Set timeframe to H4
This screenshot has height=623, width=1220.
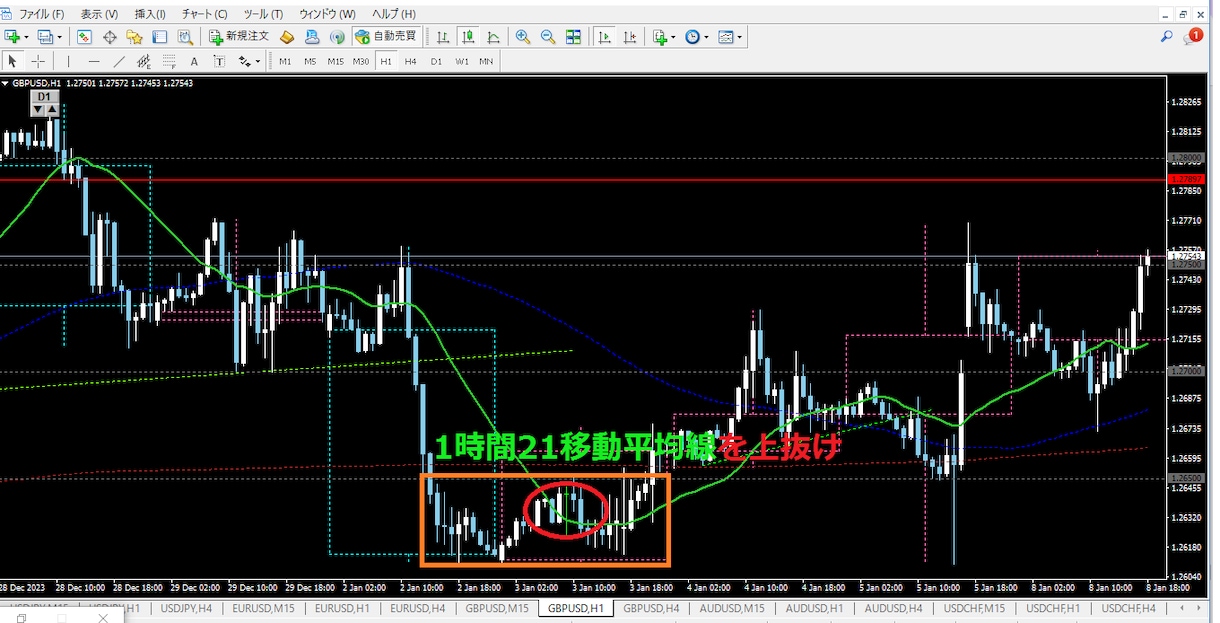point(410,62)
